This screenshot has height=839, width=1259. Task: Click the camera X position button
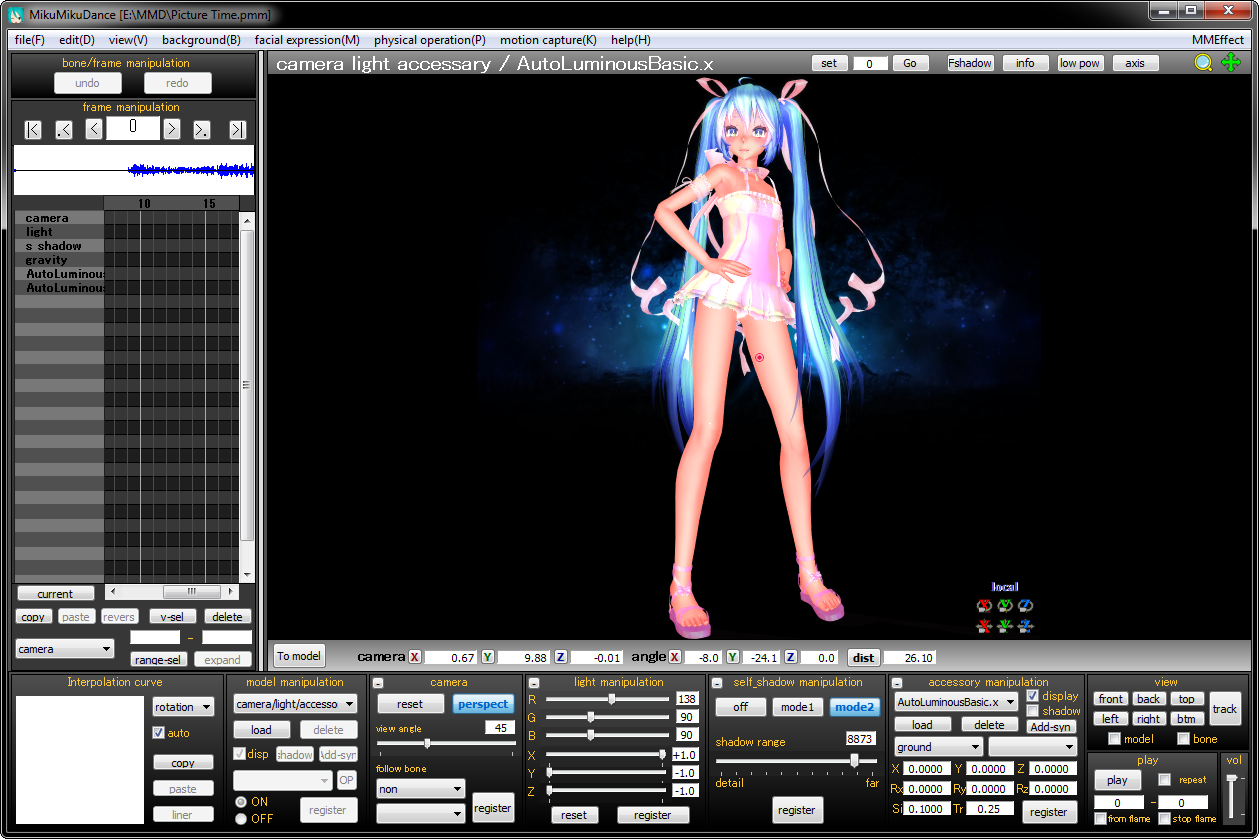(x=415, y=657)
